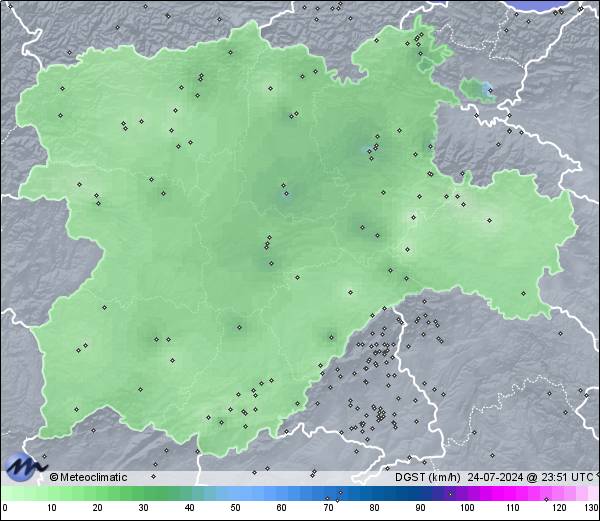Click the scale label 110
Screen dimensions: 600x521
pyautogui.click(x=513, y=508)
